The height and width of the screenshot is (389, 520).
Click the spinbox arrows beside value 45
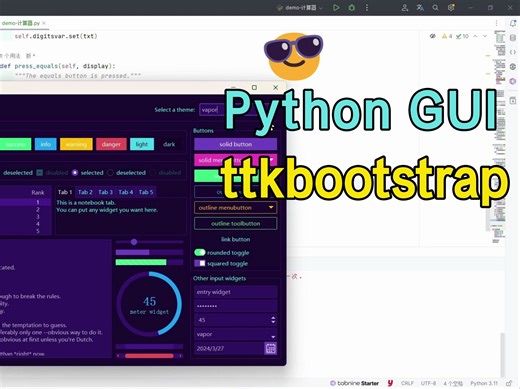273,320
